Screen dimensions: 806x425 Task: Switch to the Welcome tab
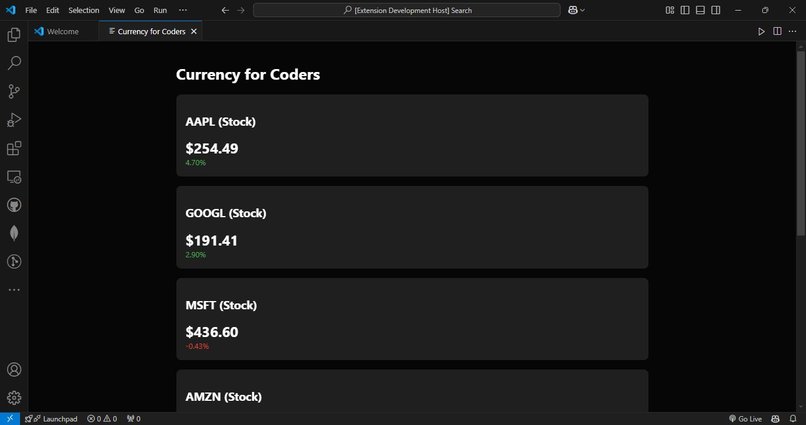tap(63, 31)
